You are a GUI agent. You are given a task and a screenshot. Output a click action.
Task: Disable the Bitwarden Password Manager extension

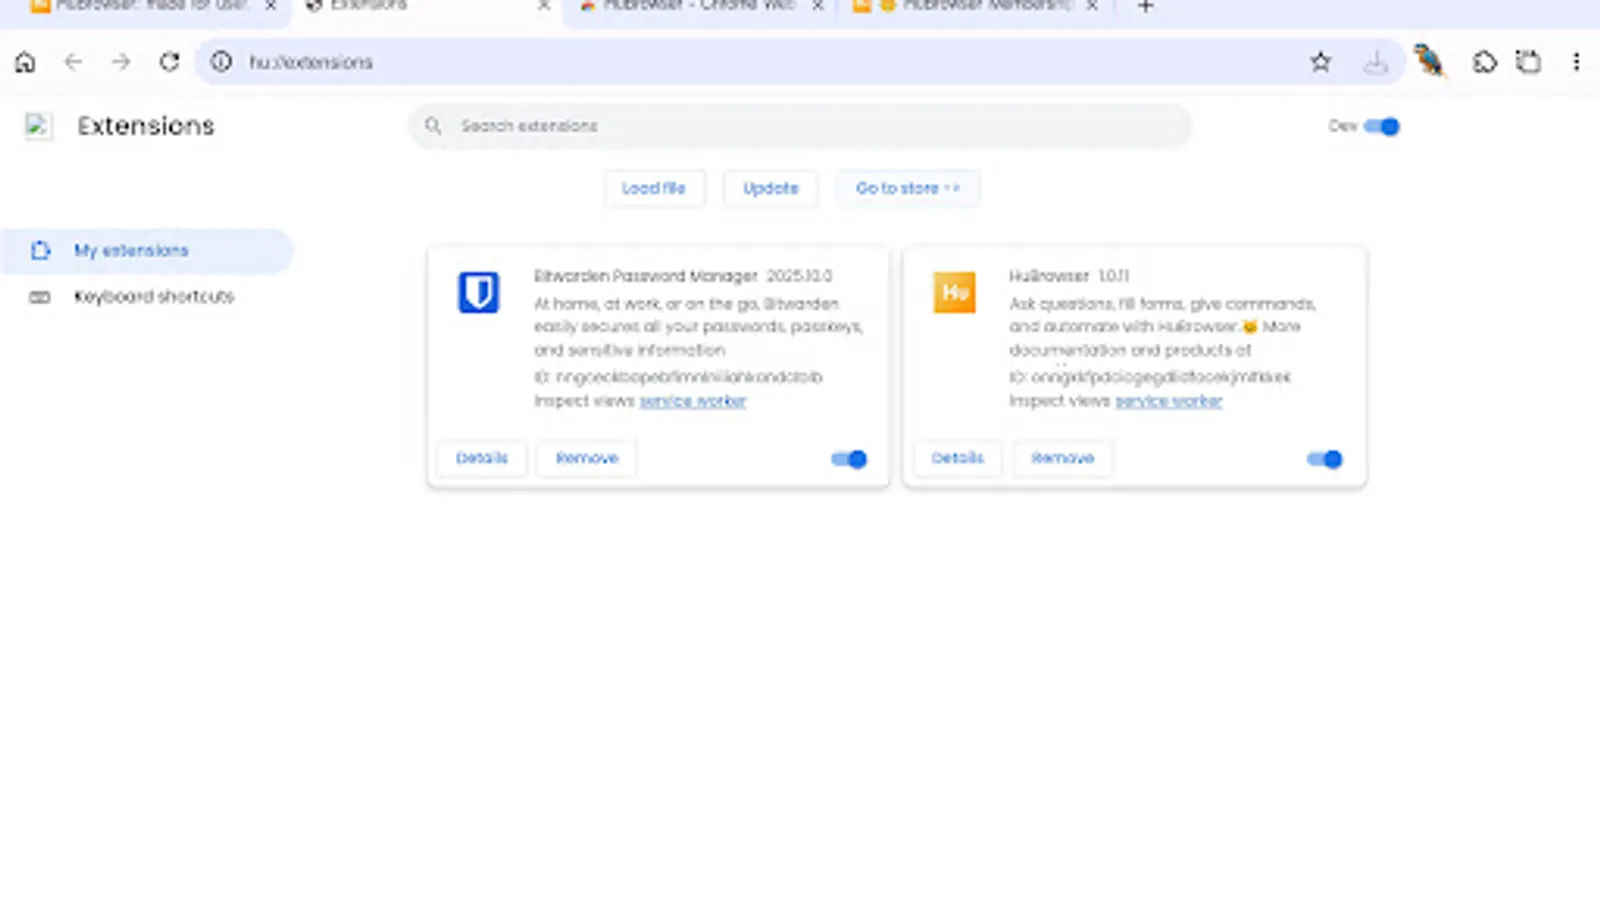point(847,459)
